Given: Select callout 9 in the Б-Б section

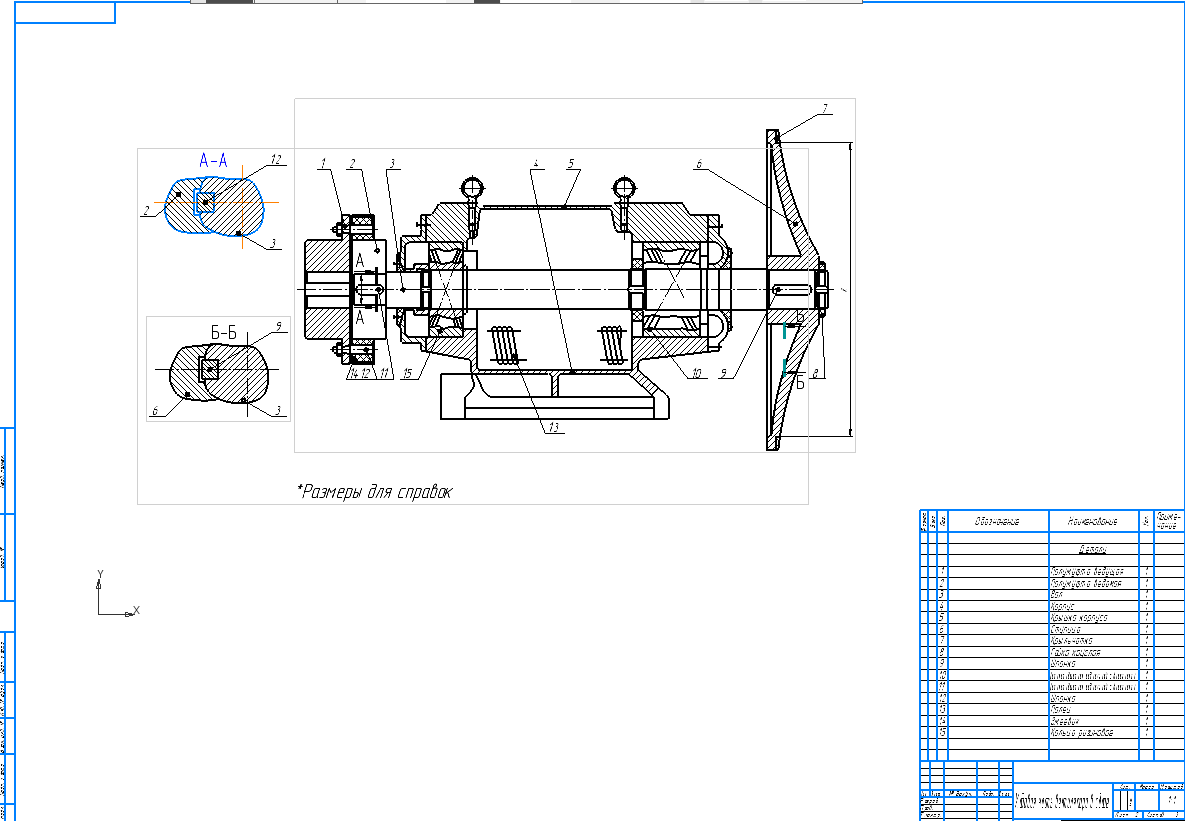Looking at the screenshot, I should point(279,324).
